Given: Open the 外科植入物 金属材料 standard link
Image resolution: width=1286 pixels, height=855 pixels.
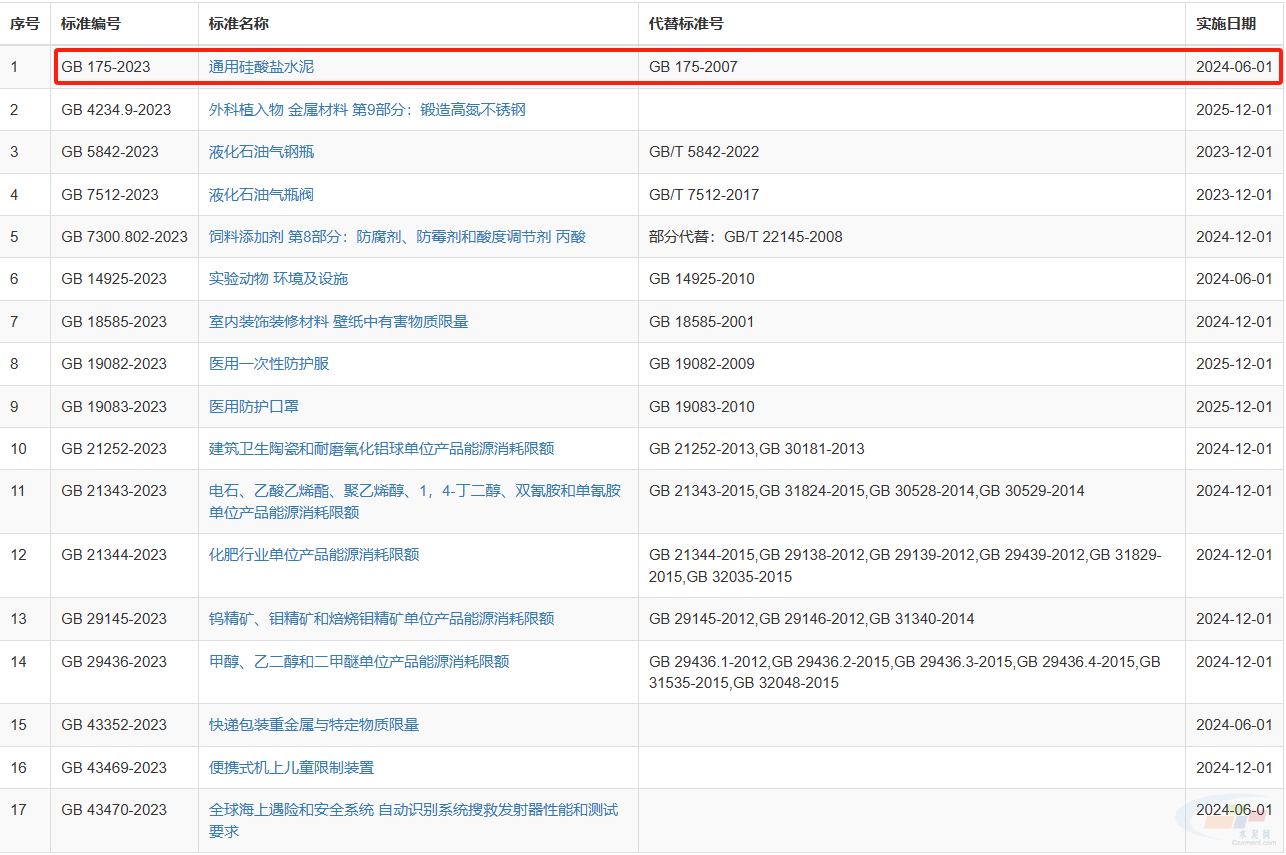Looking at the screenshot, I should pyautogui.click(x=366, y=110).
